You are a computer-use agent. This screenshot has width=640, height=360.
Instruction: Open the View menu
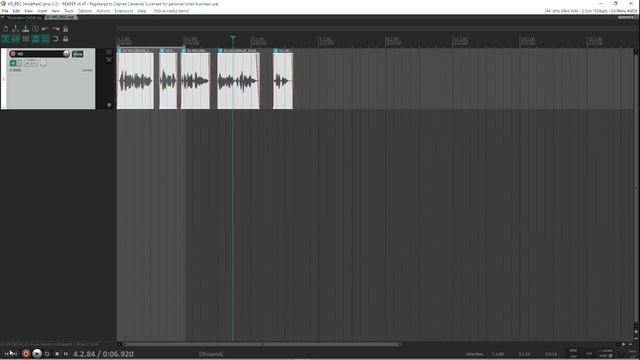pyautogui.click(x=29, y=11)
